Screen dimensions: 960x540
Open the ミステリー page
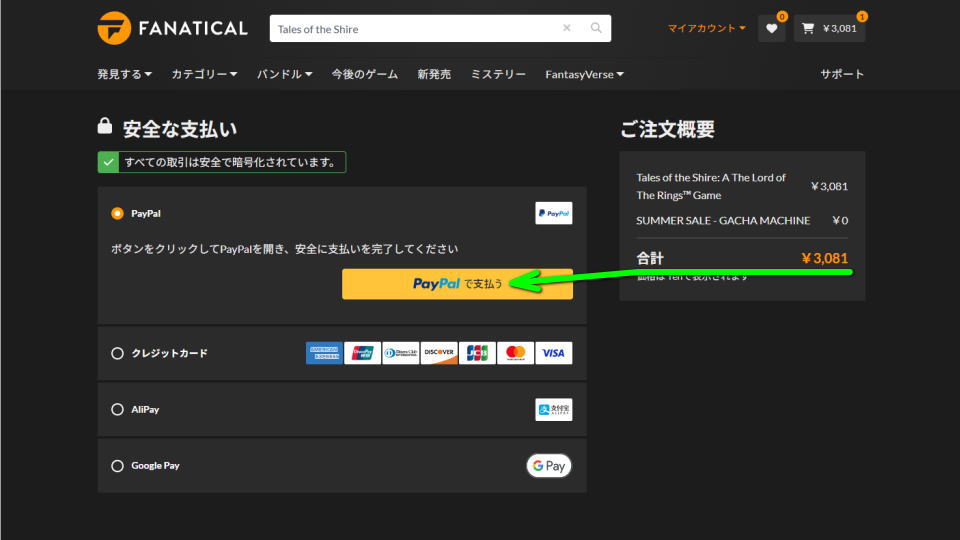coord(498,74)
